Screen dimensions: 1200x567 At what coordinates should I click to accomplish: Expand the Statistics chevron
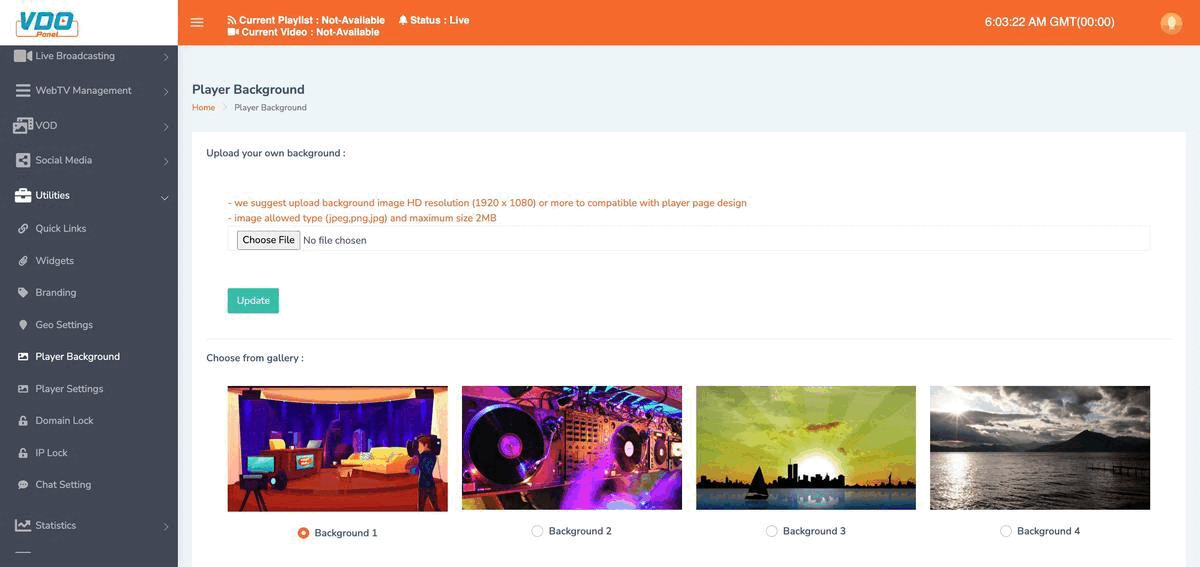(x=165, y=527)
